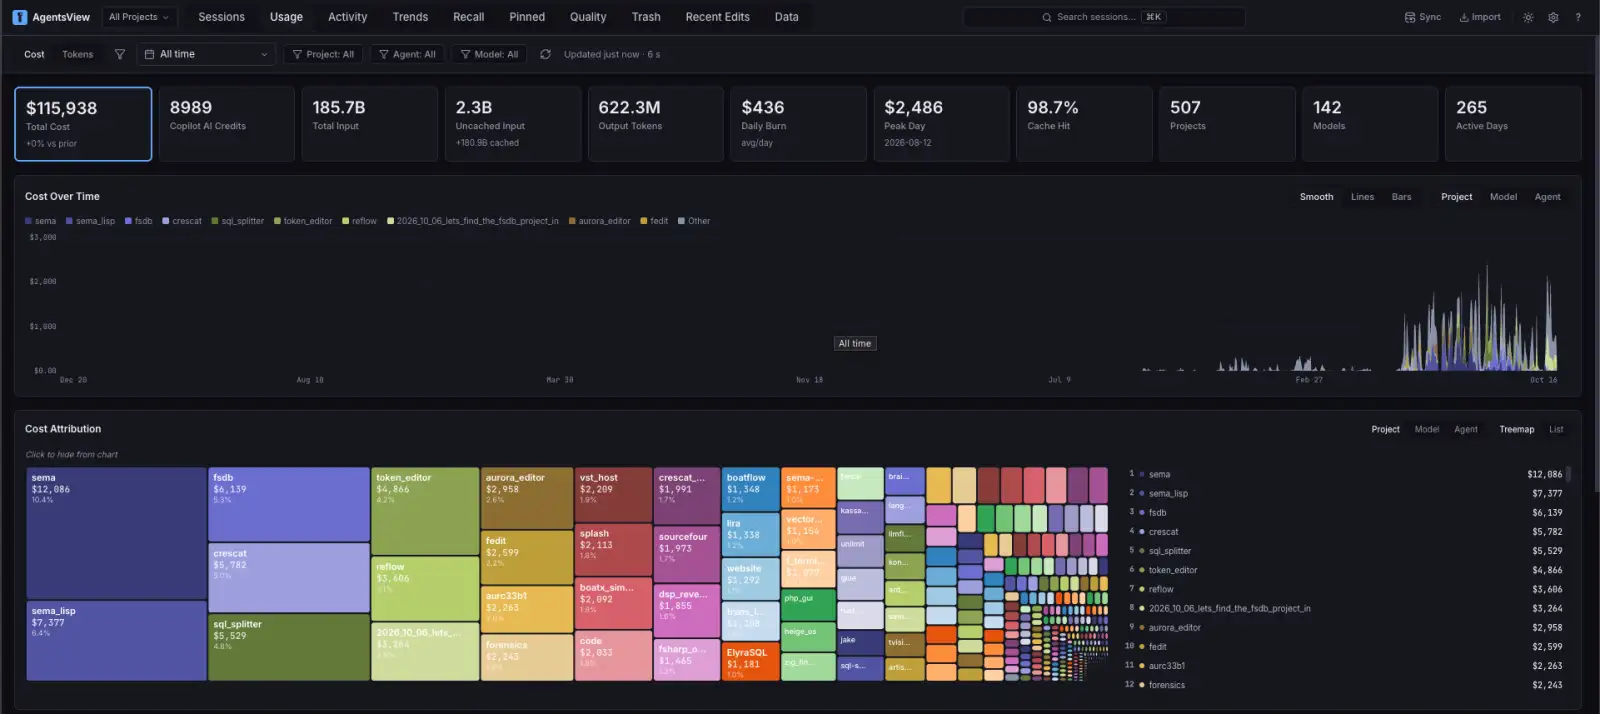1600x714 pixels.
Task: Group Cost Over Time by Agent
Action: 1547,197
